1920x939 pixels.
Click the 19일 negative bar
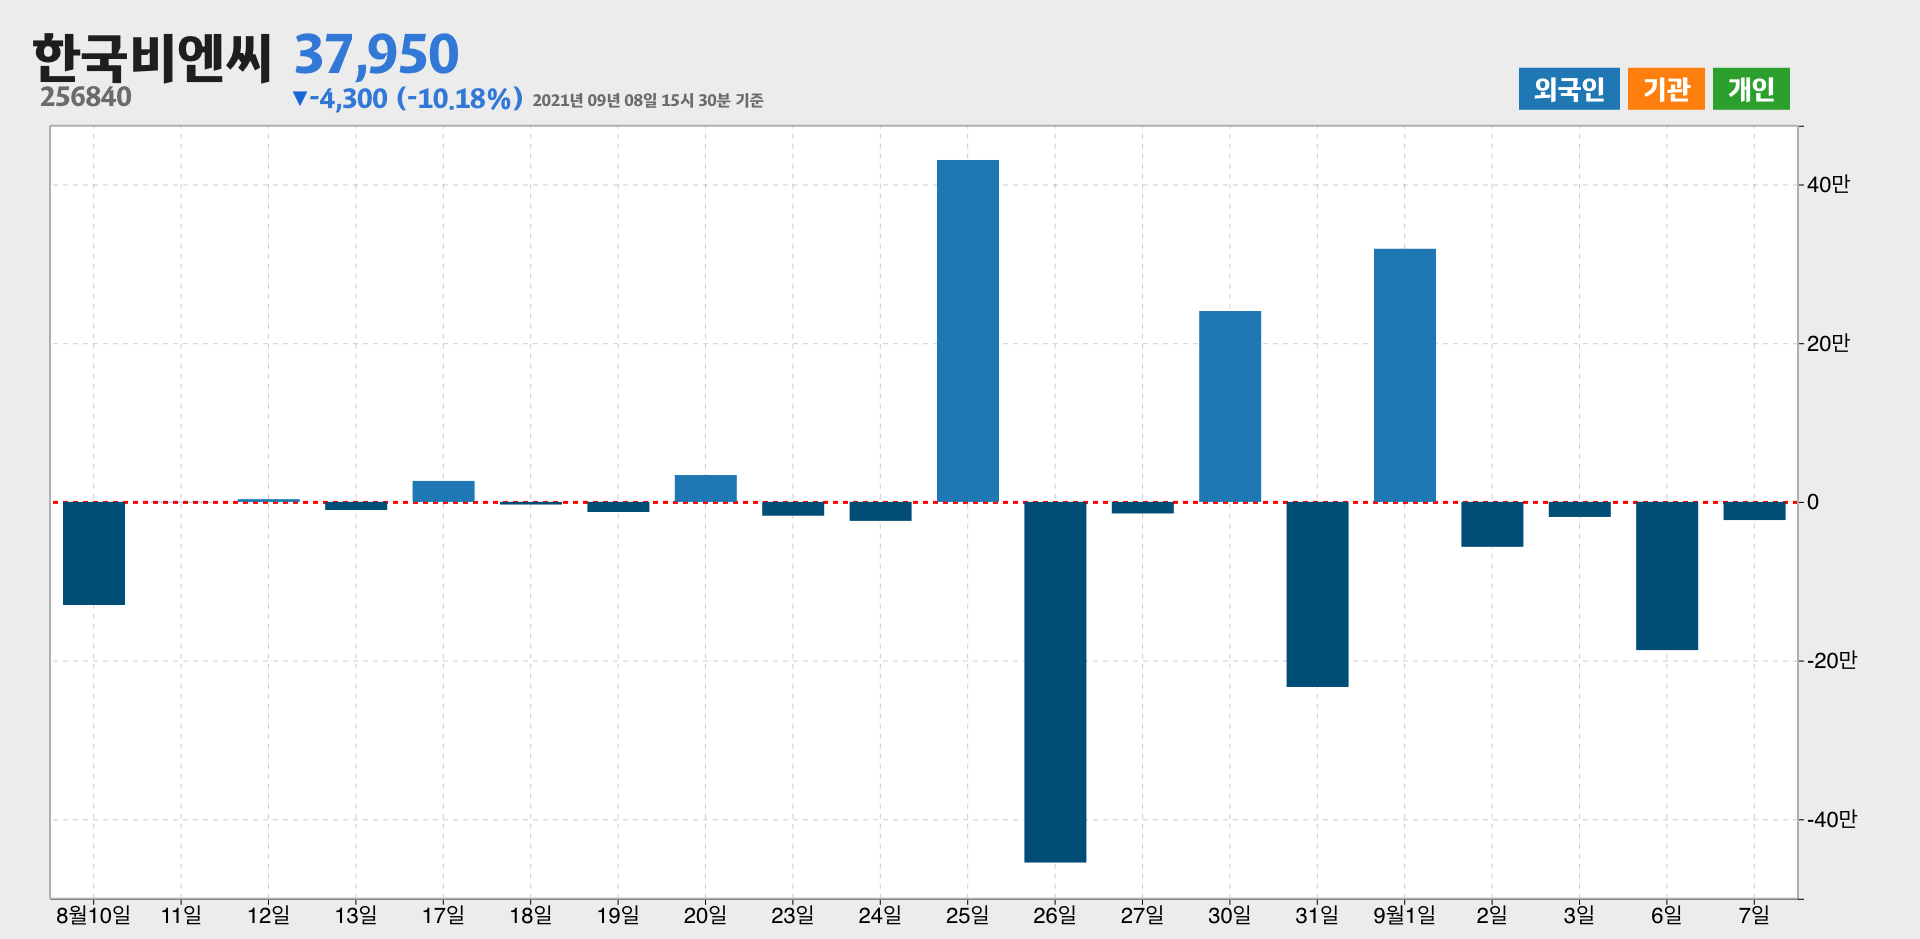(x=618, y=507)
